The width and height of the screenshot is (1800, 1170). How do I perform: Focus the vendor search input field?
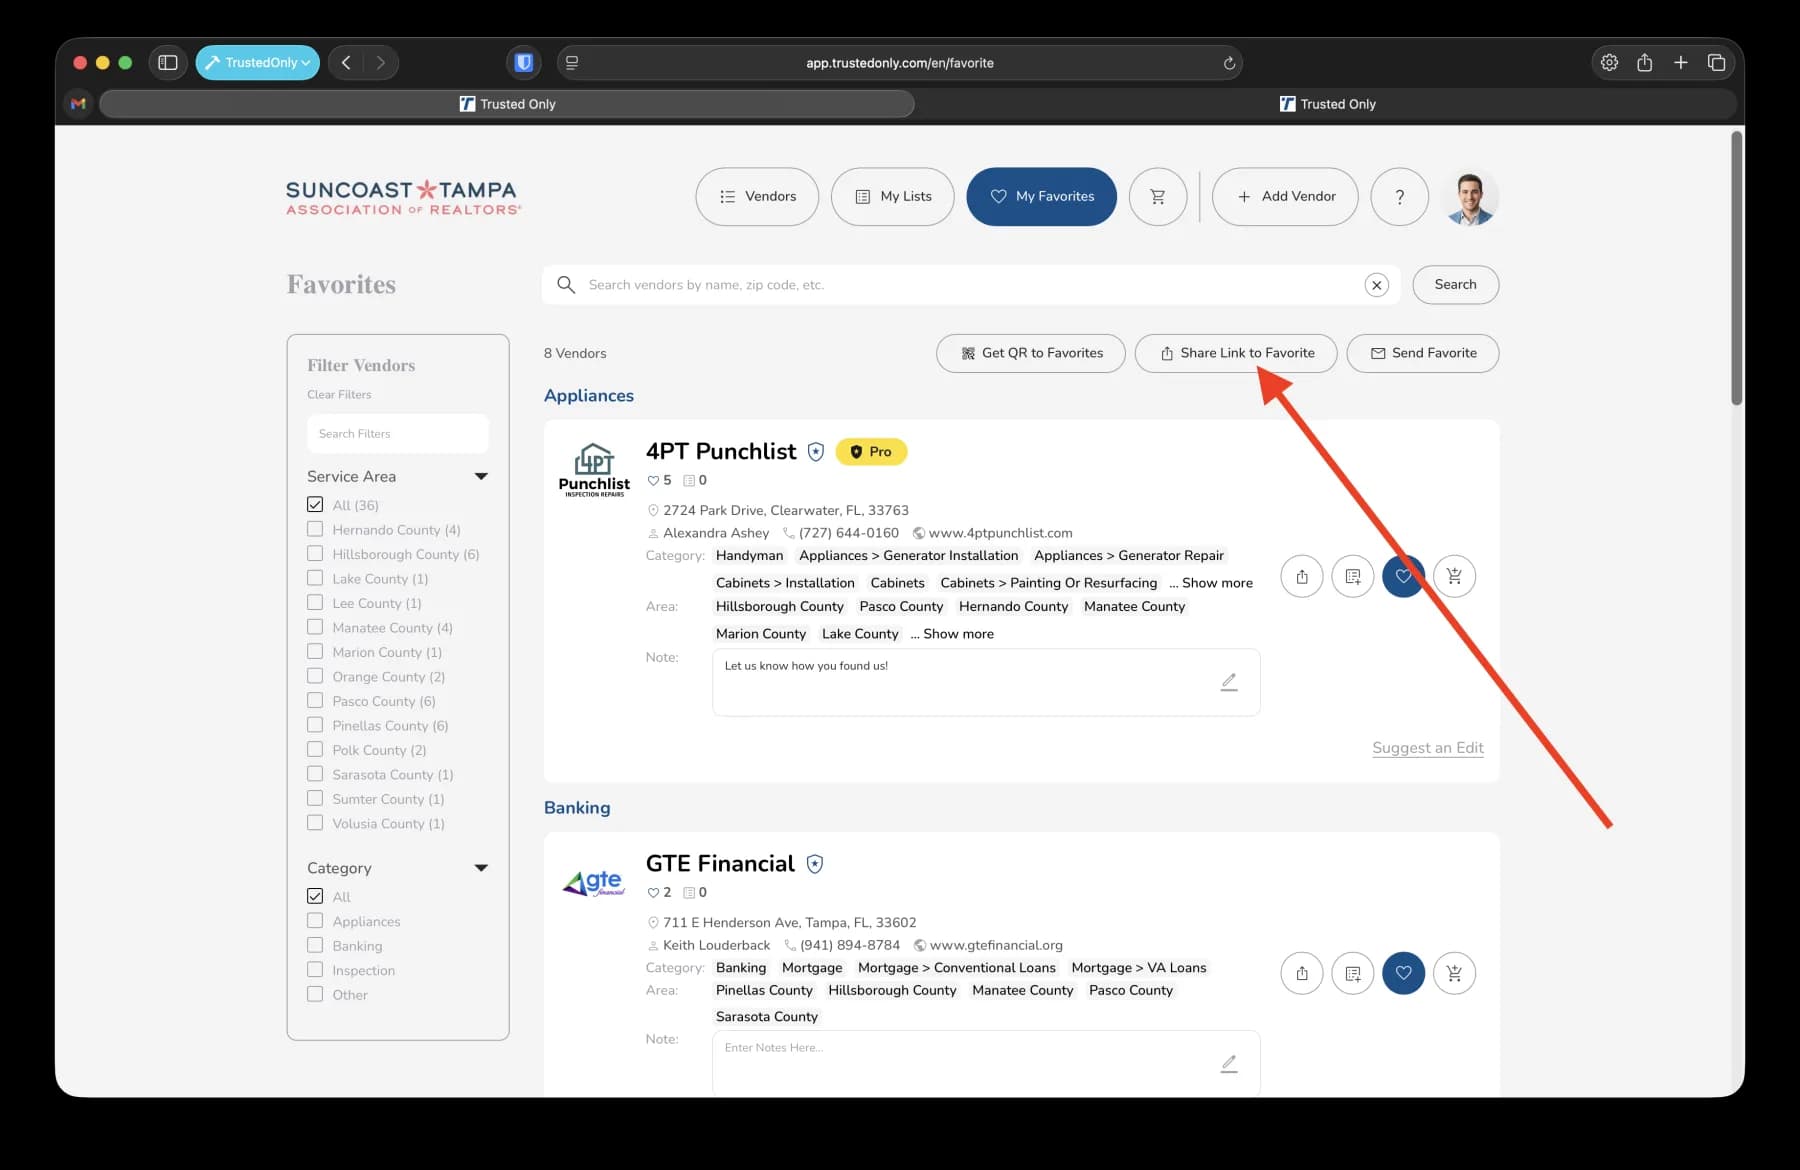[970, 285]
